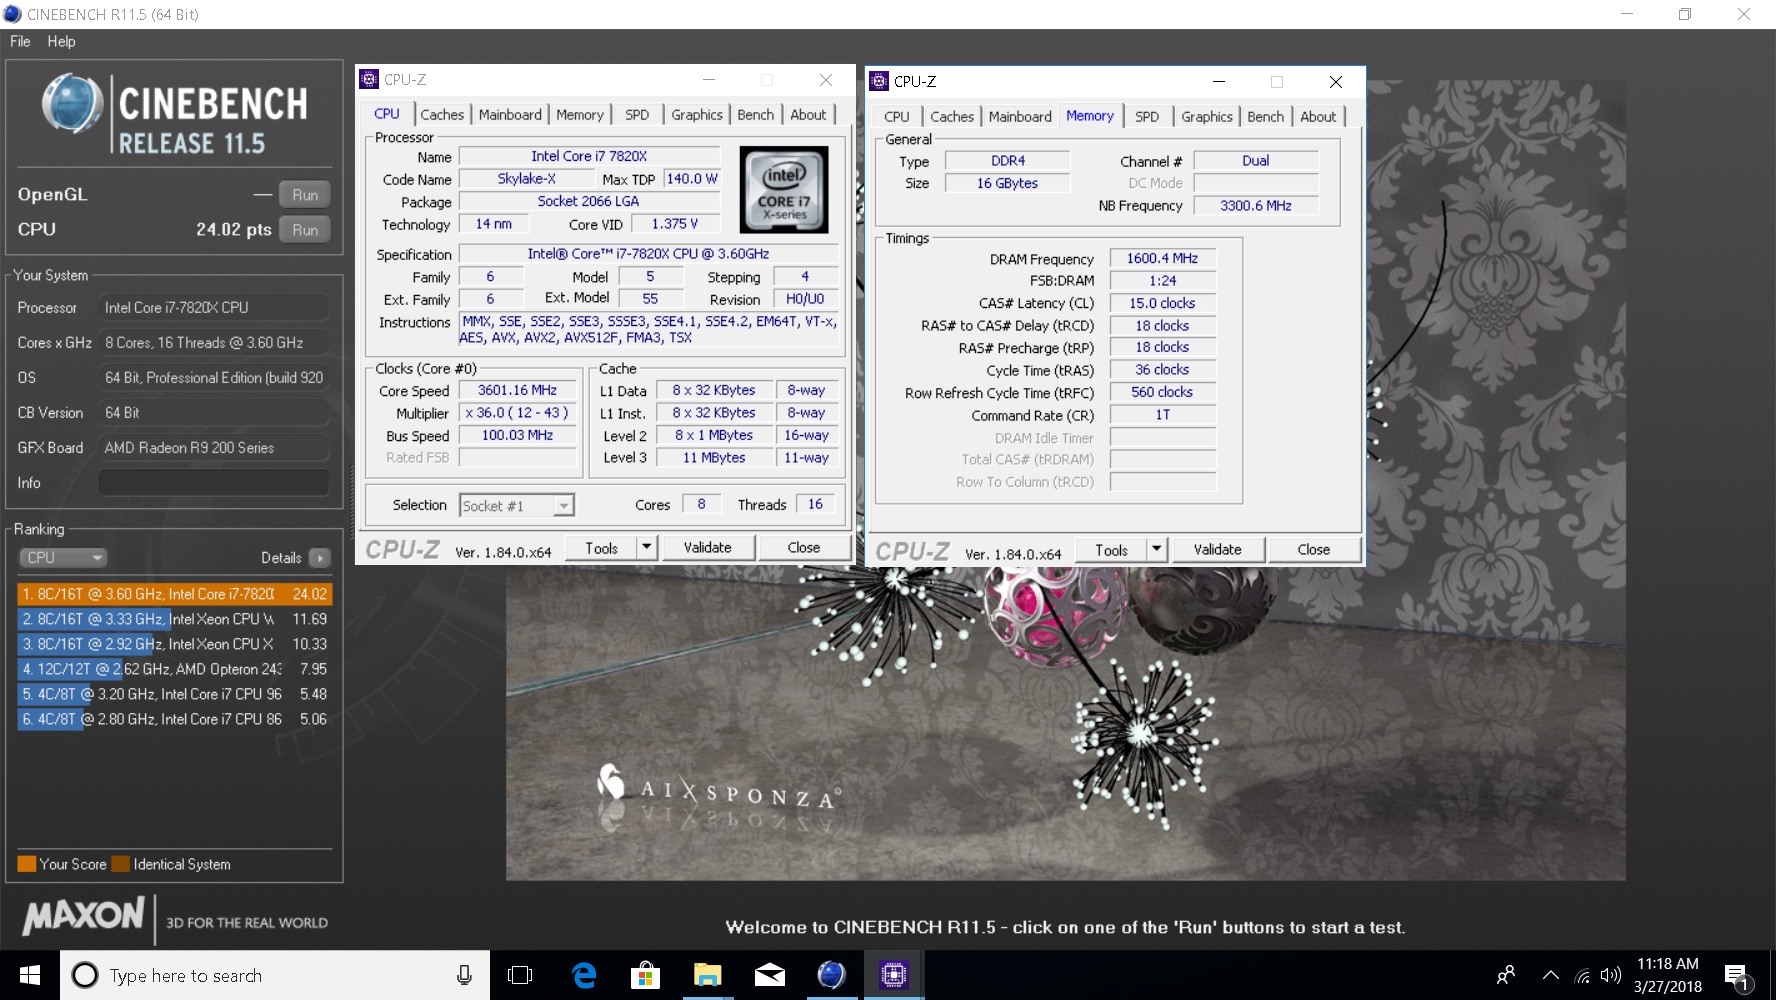The image size is (1776, 1000).
Task: Open the taskbar clock and date
Action: pos(1668,975)
